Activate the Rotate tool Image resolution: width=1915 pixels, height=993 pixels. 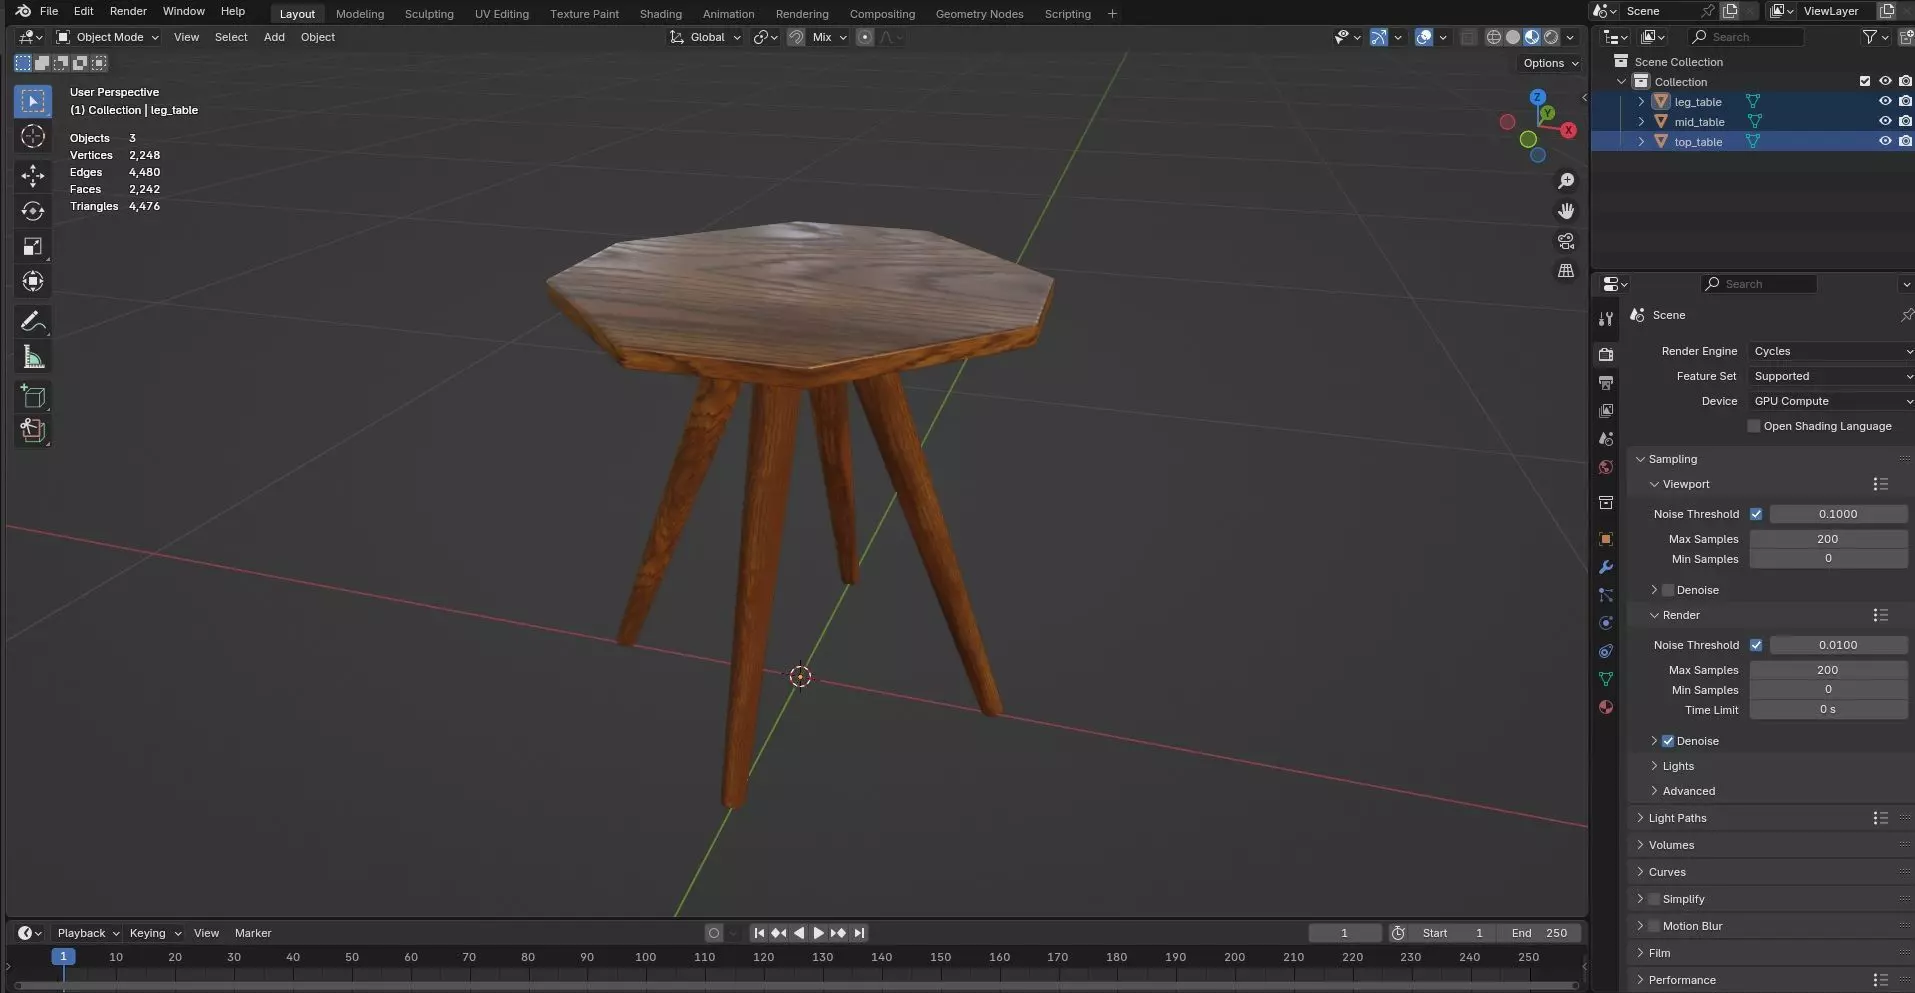(33, 211)
